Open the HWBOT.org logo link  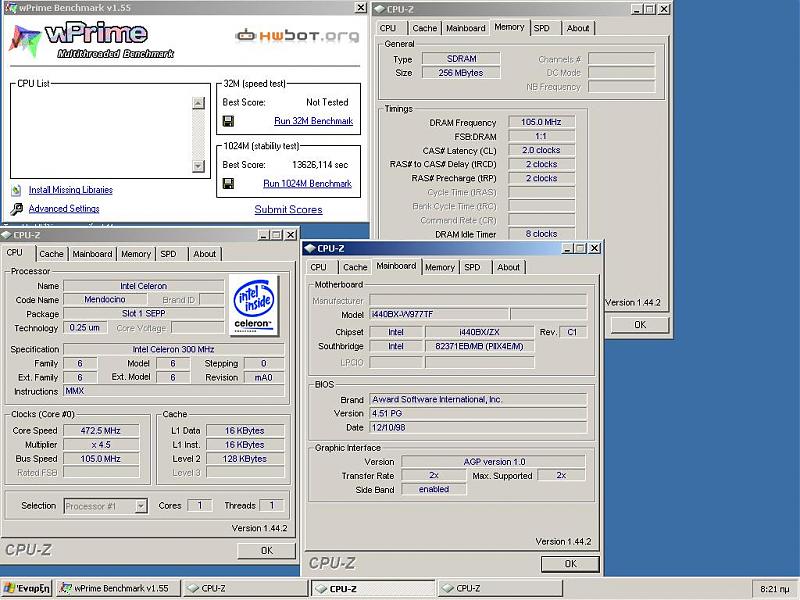tap(297, 35)
